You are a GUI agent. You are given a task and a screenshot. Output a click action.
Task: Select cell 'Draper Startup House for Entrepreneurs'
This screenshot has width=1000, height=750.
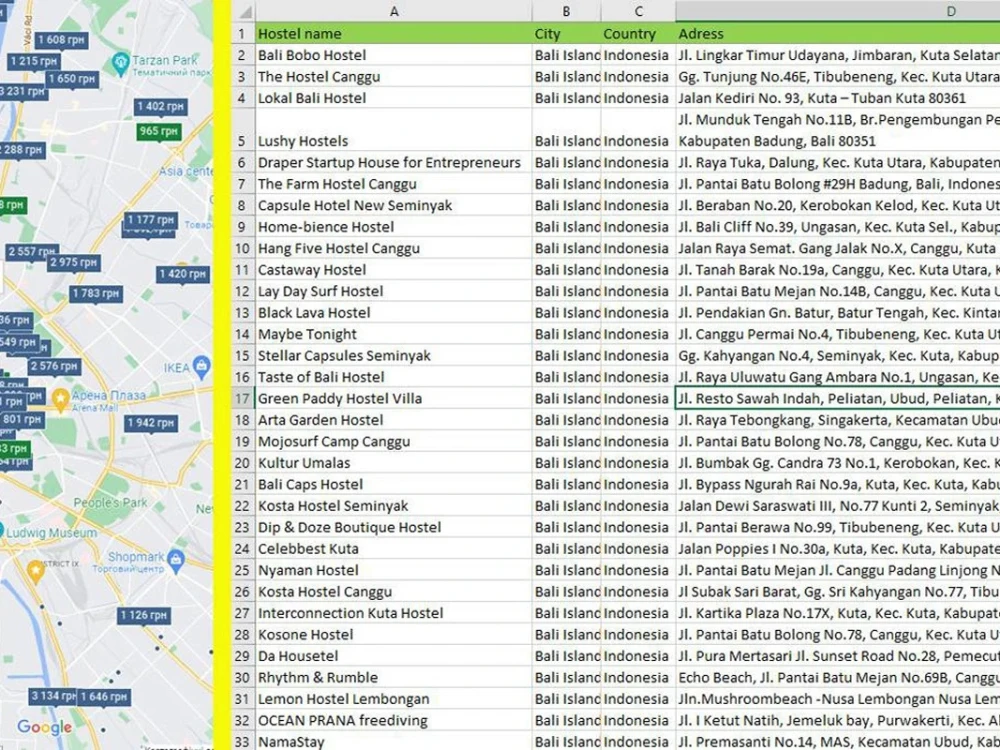(x=393, y=163)
